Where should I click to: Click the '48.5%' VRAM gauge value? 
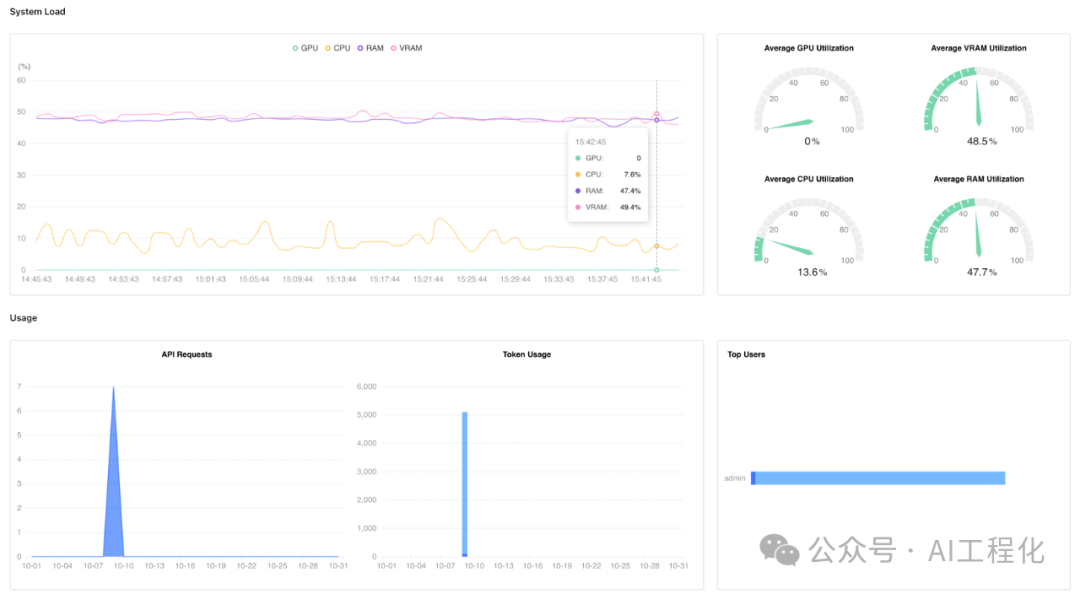982,141
